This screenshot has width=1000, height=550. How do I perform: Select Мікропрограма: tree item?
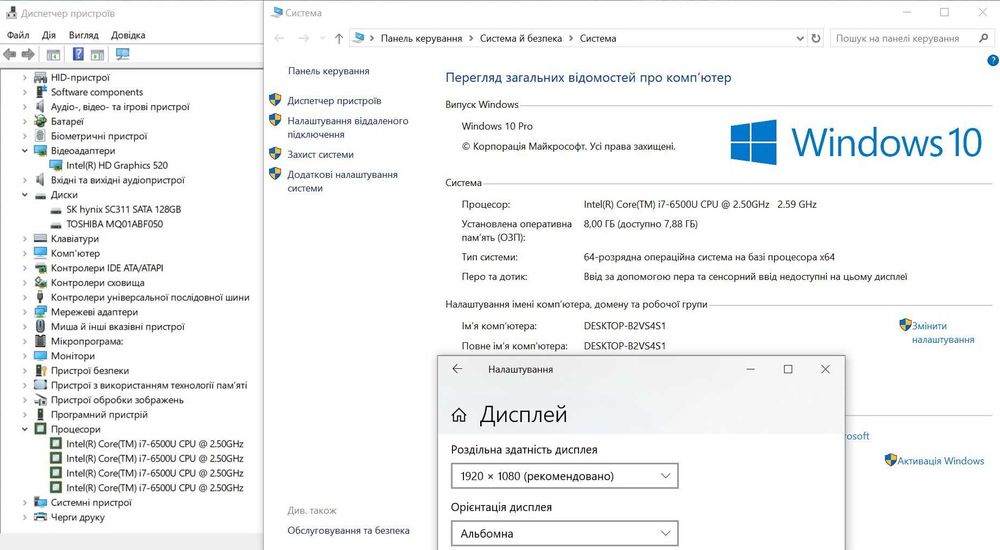point(87,341)
